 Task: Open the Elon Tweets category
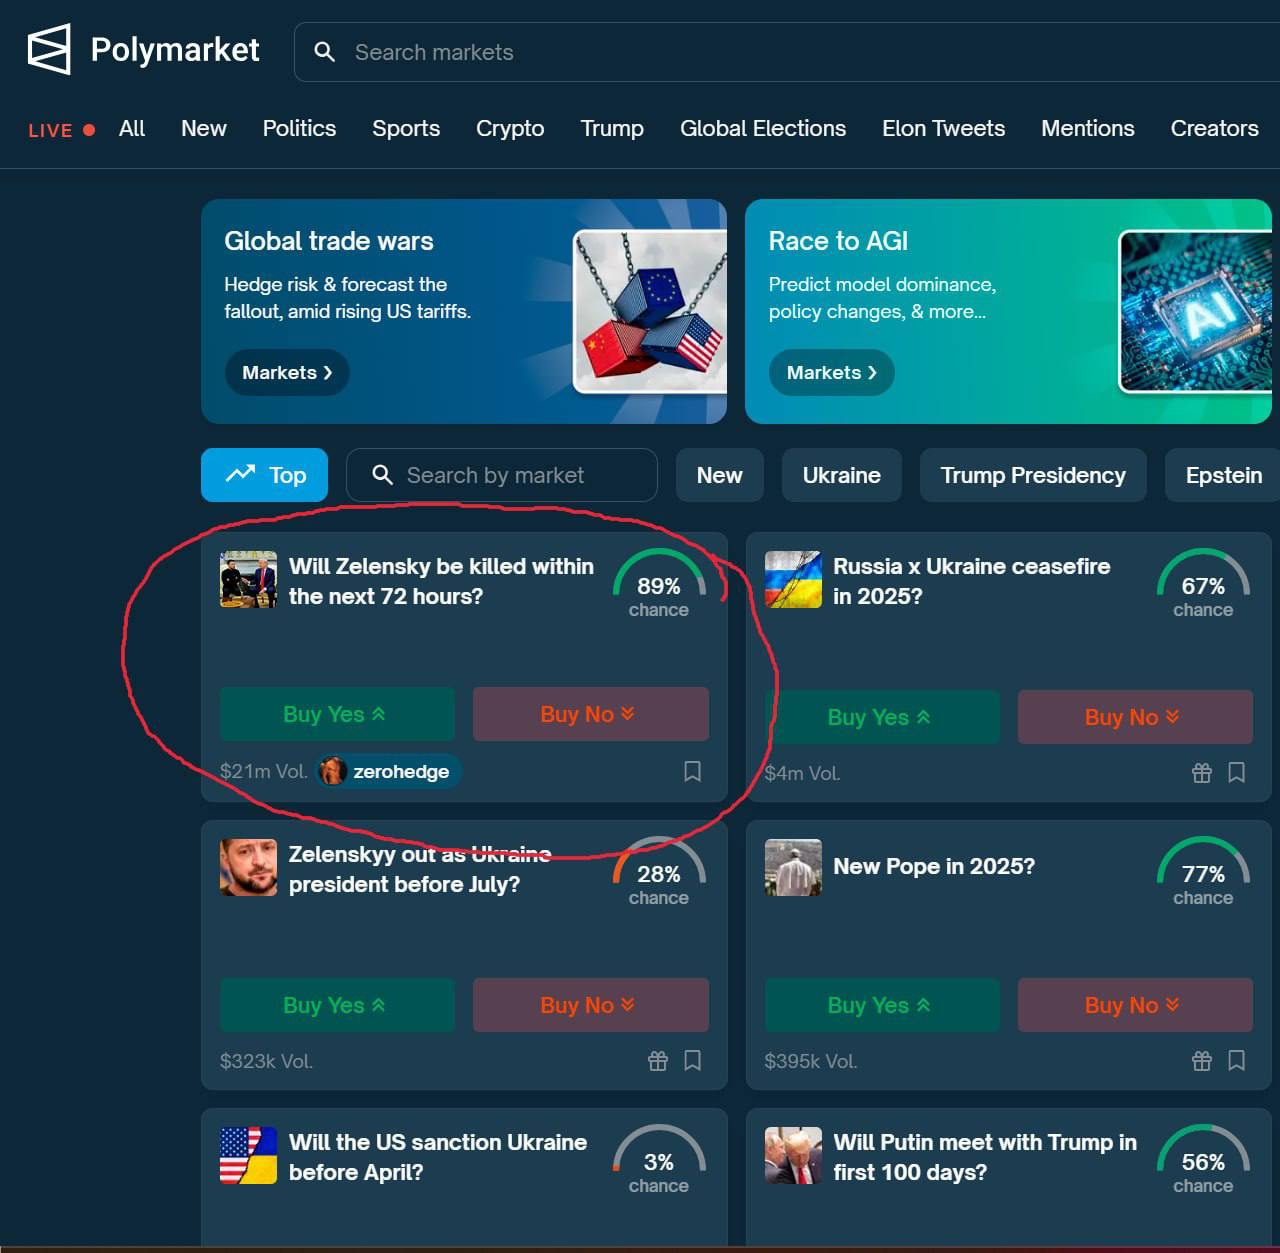943,129
